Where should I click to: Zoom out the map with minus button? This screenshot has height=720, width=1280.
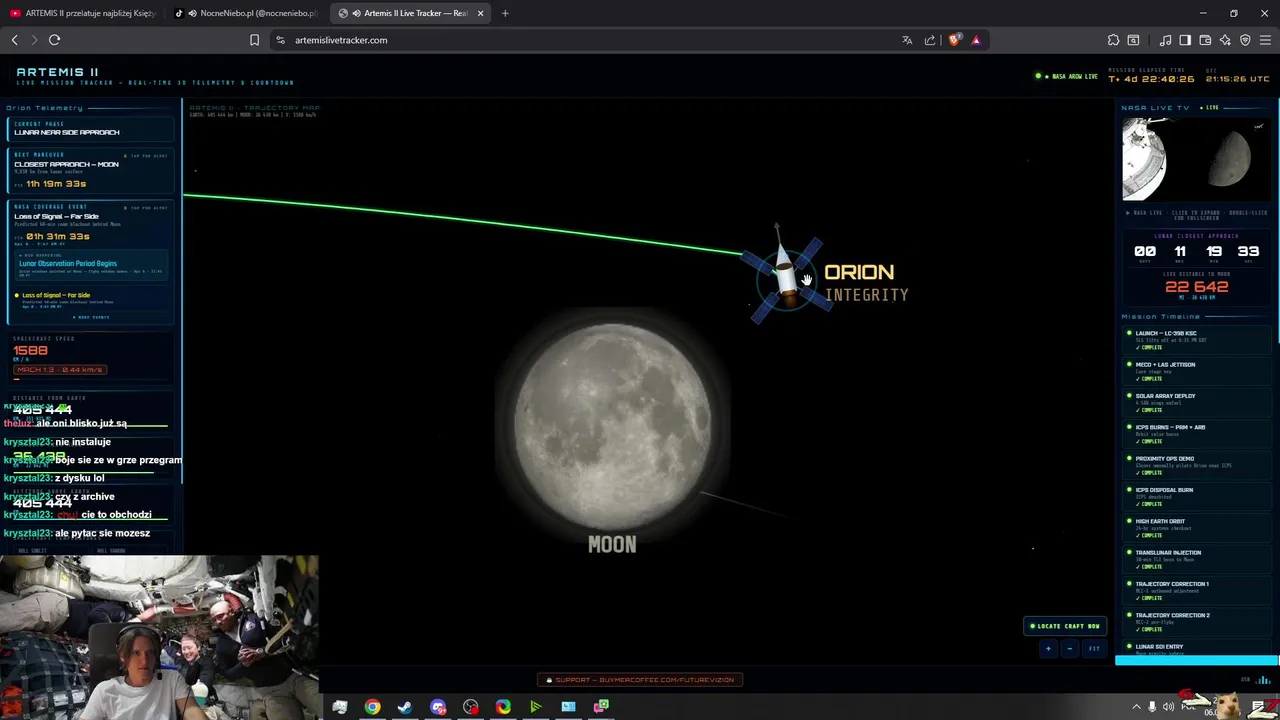coord(1069,649)
